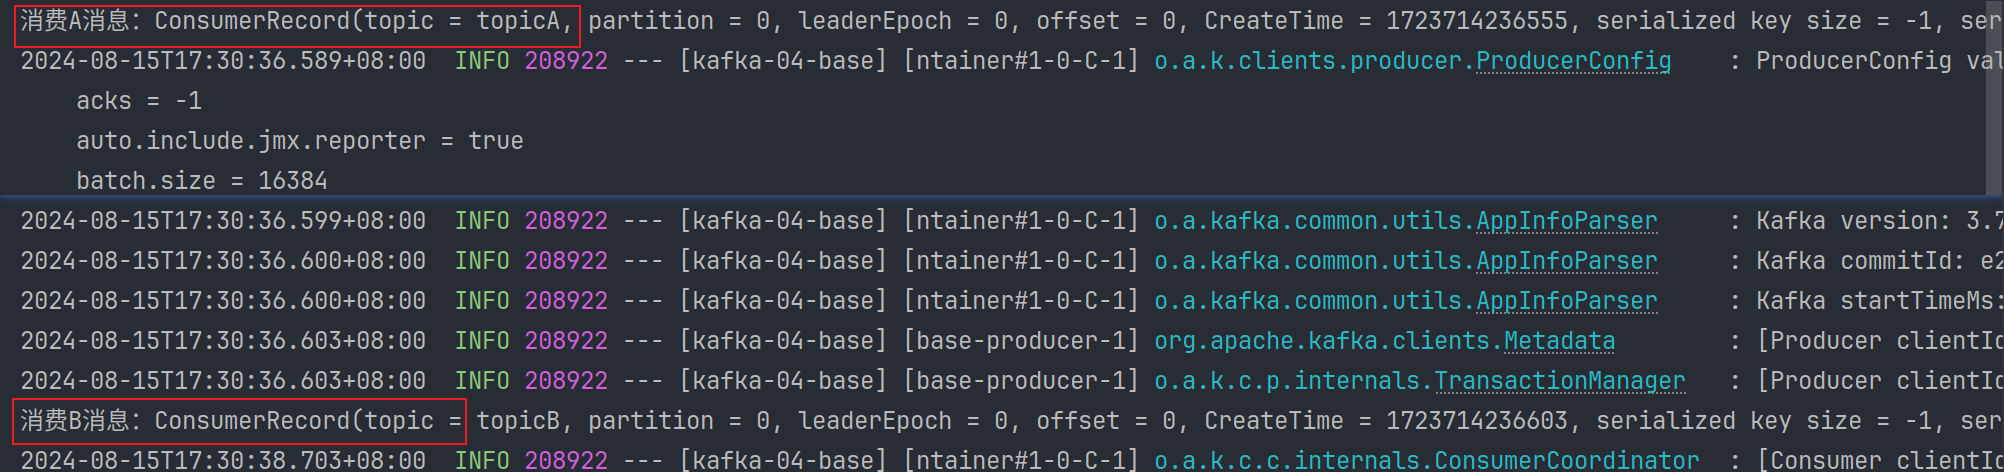
Task: Click CreateTime value 1723714236555
Action: pyautogui.click(x=1476, y=21)
